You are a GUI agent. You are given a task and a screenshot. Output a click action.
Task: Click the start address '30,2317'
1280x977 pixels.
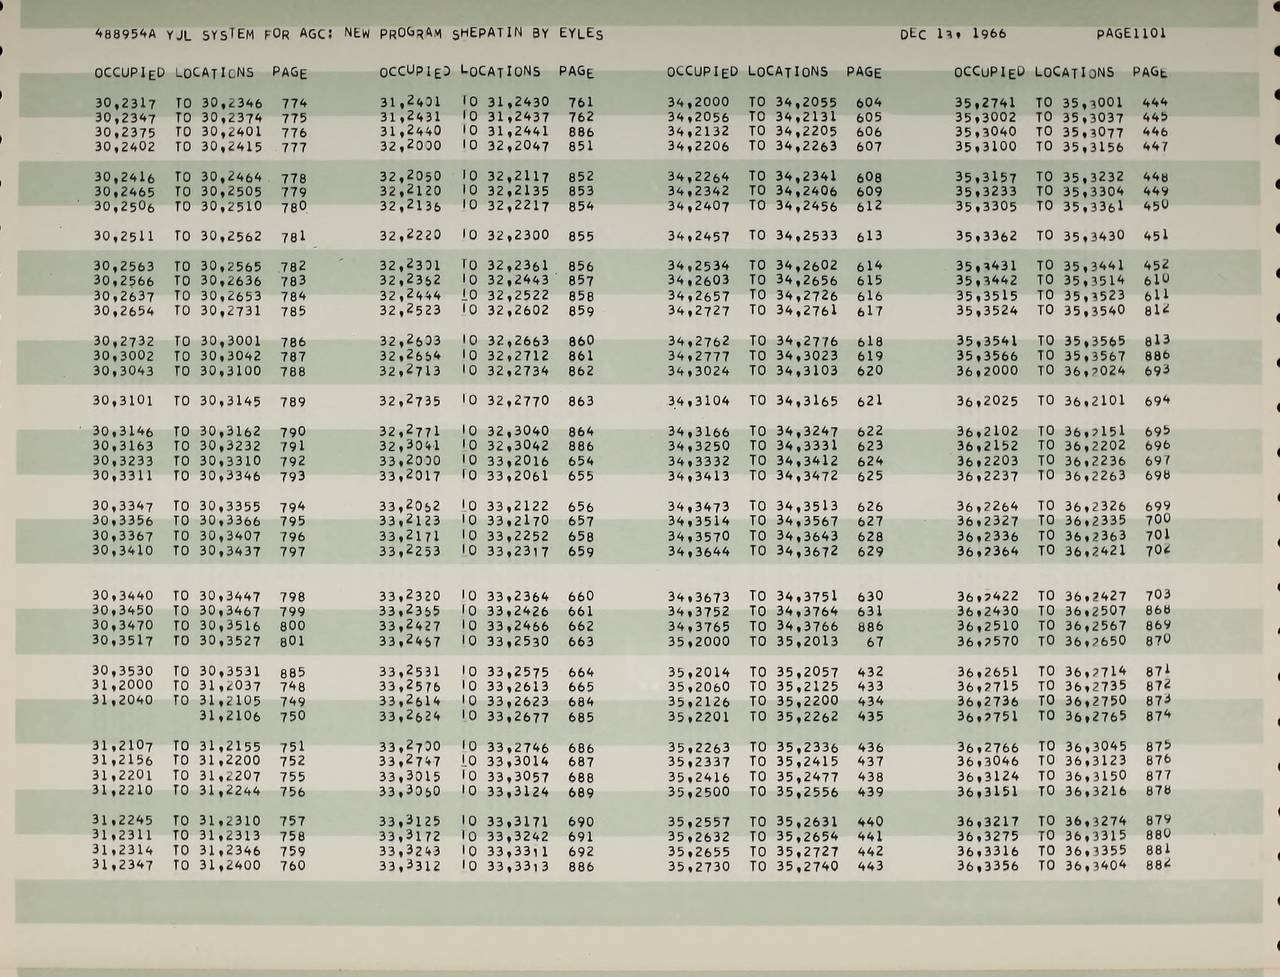[x=125, y=102]
